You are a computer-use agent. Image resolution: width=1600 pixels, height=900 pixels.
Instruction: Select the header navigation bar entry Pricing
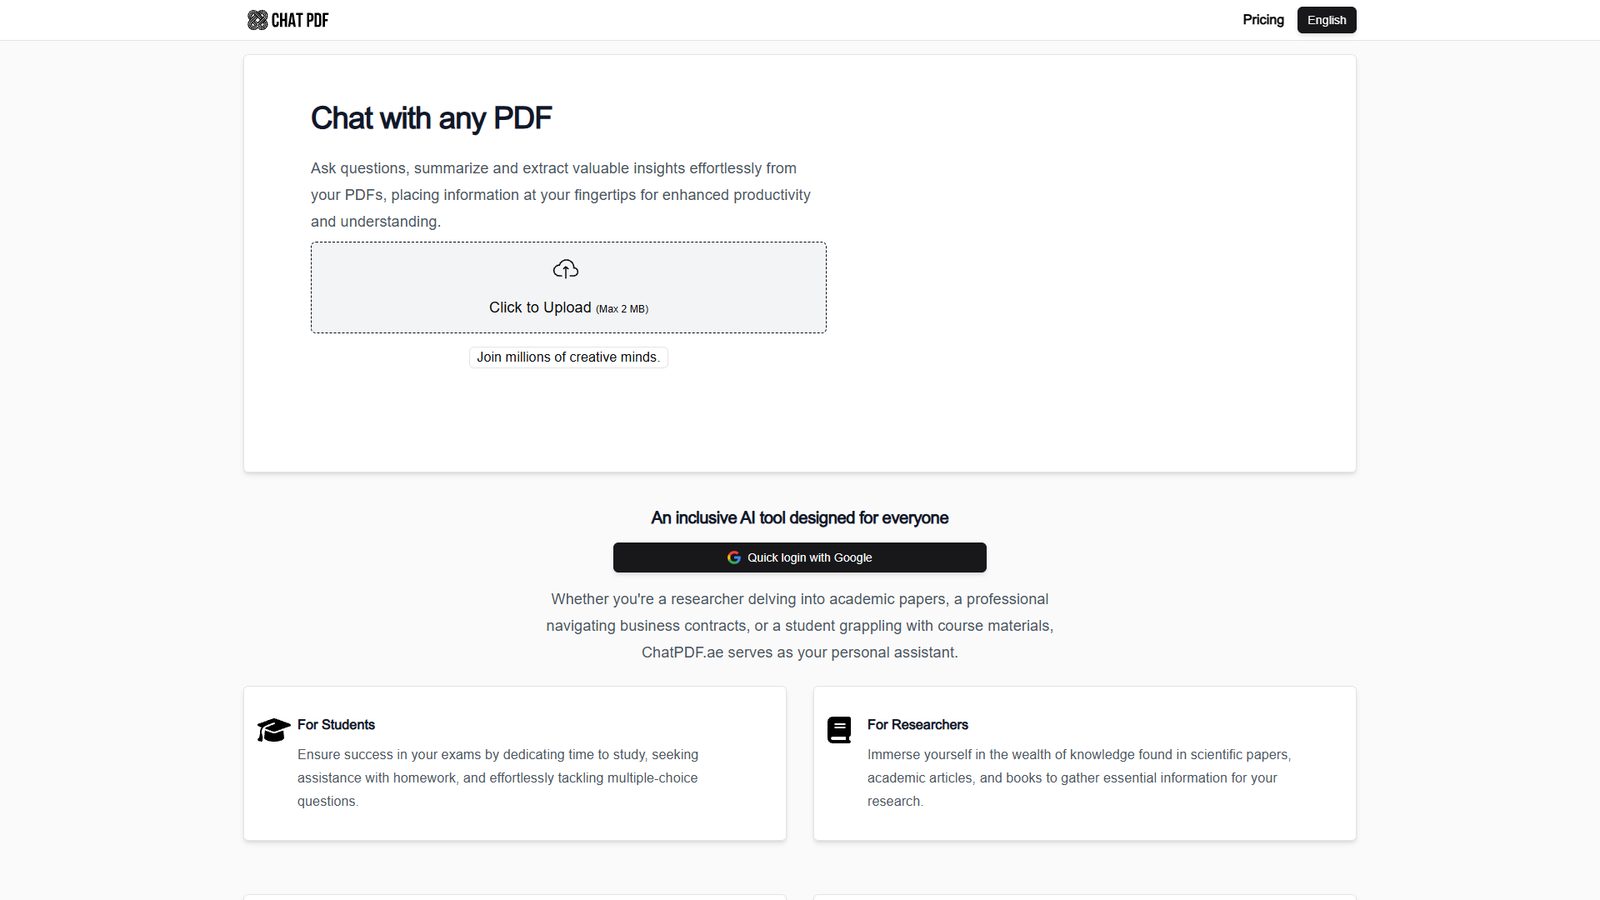(x=1263, y=19)
